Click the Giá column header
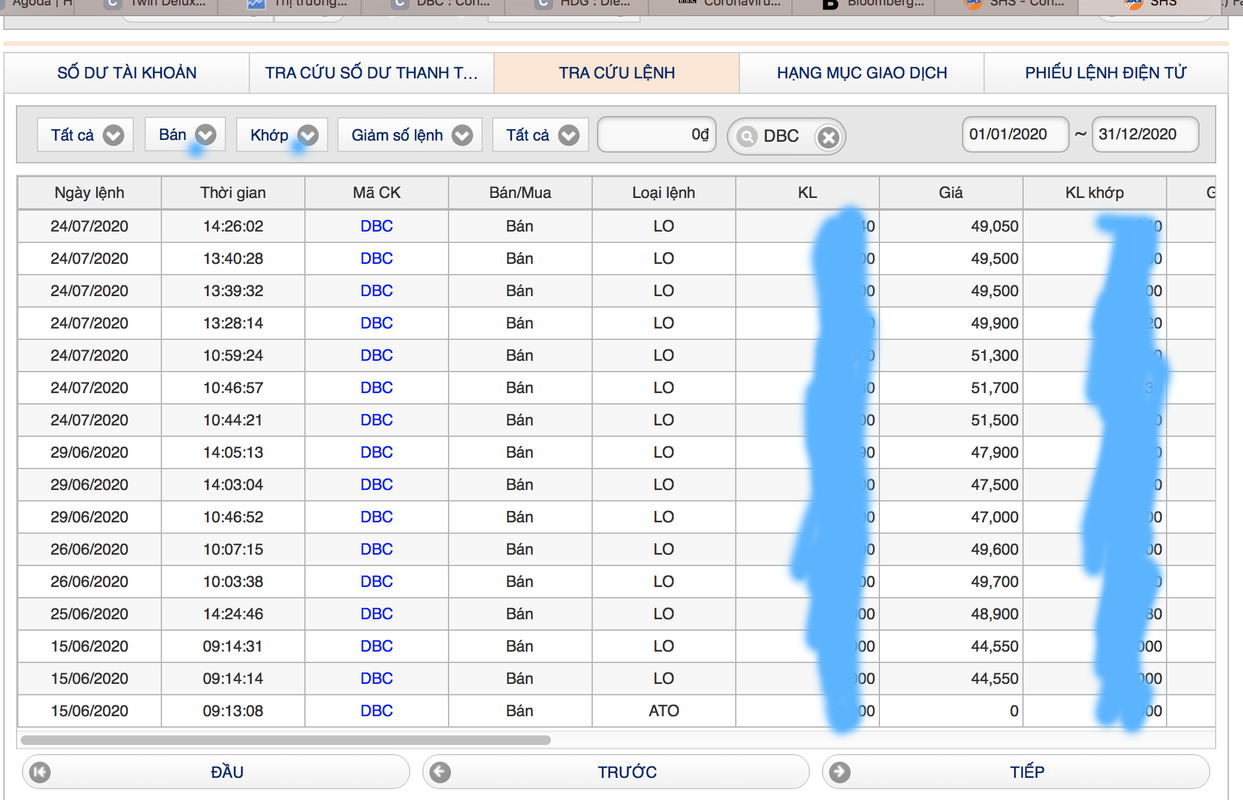Screen dimensions: 1243x800 point(951,193)
